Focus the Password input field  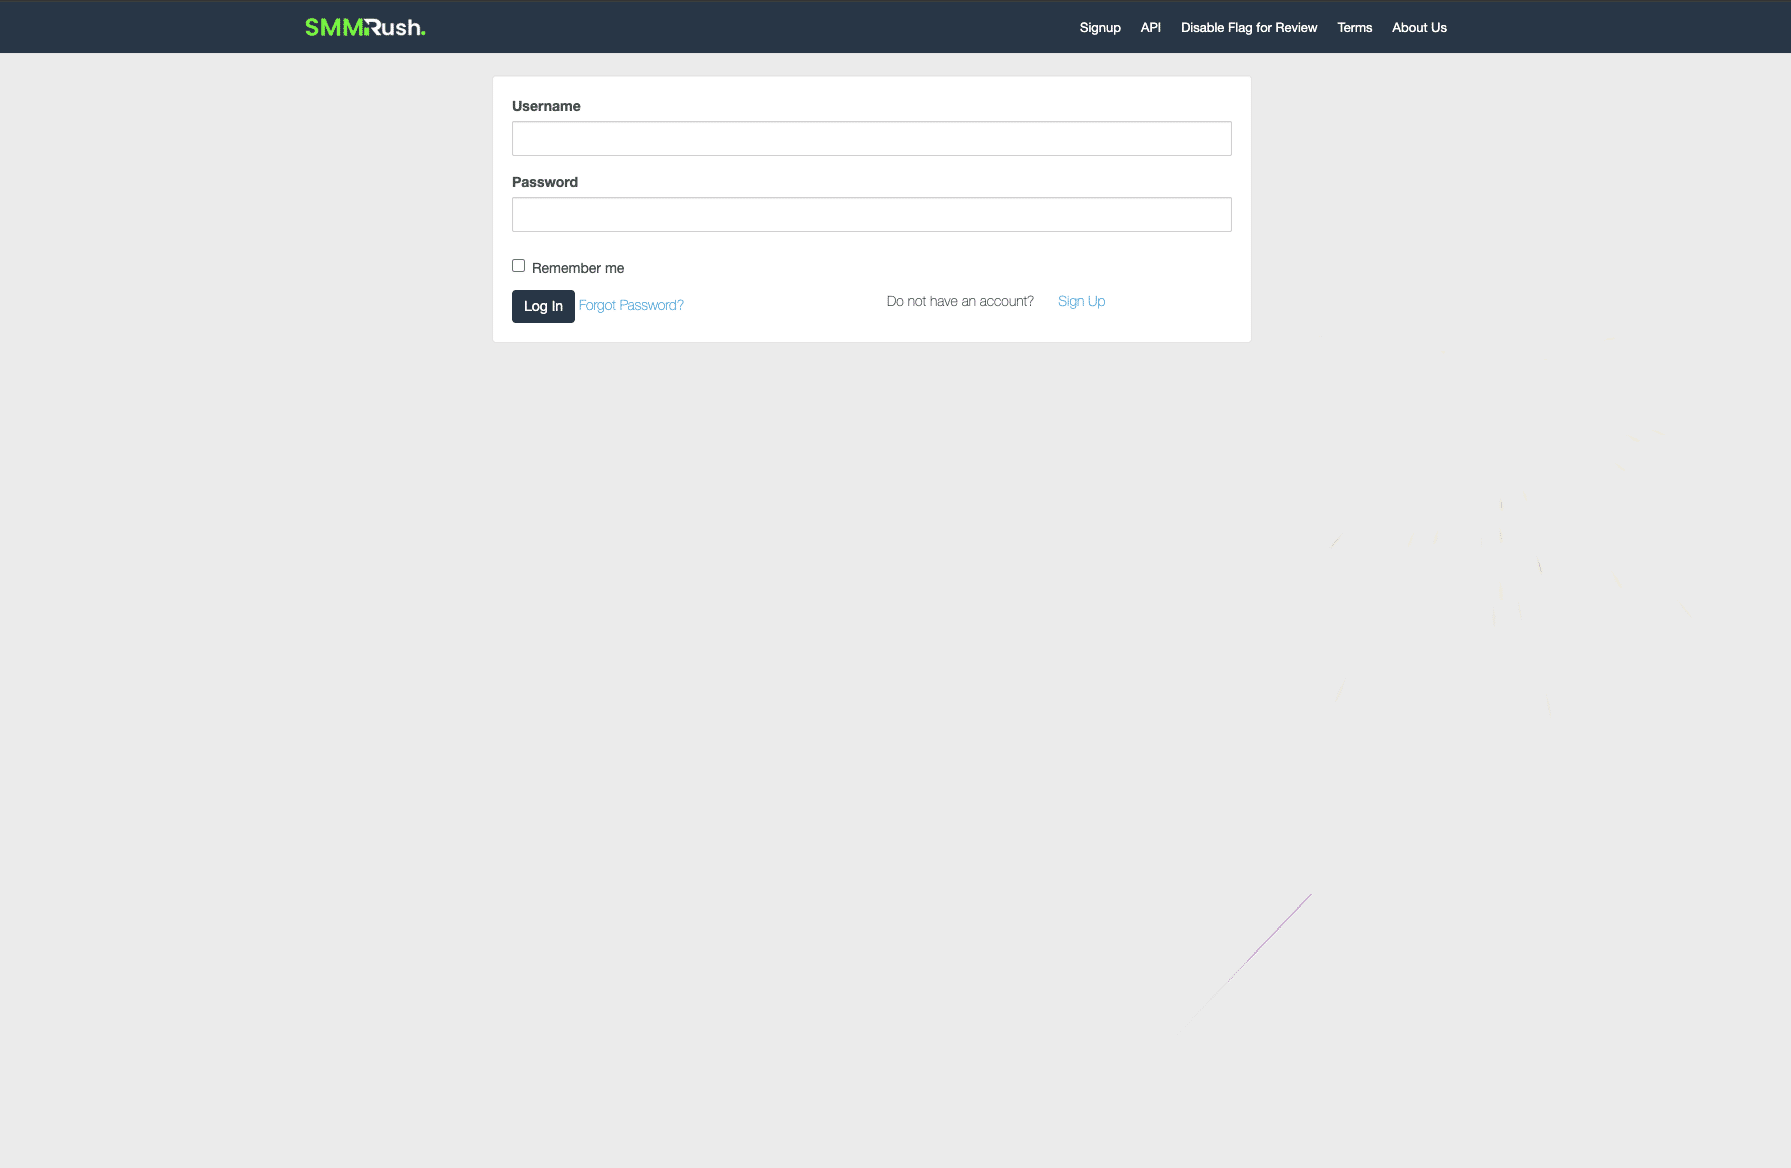coord(871,215)
